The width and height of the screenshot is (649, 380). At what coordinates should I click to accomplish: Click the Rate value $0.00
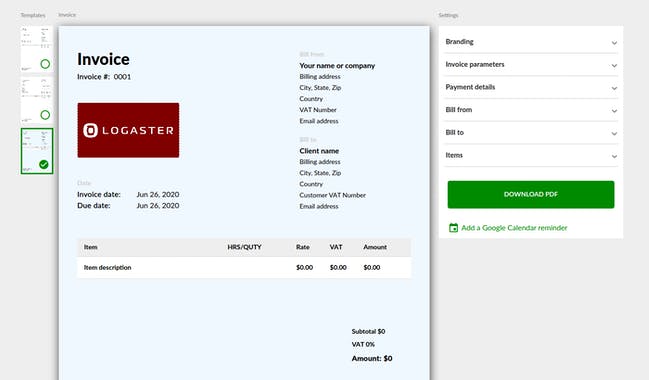[305, 267]
